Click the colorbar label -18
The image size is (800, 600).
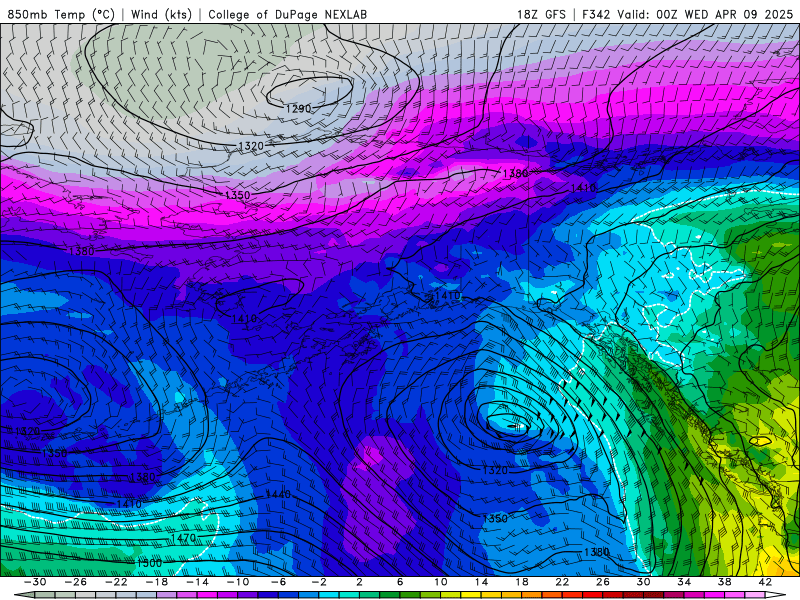(x=157, y=582)
